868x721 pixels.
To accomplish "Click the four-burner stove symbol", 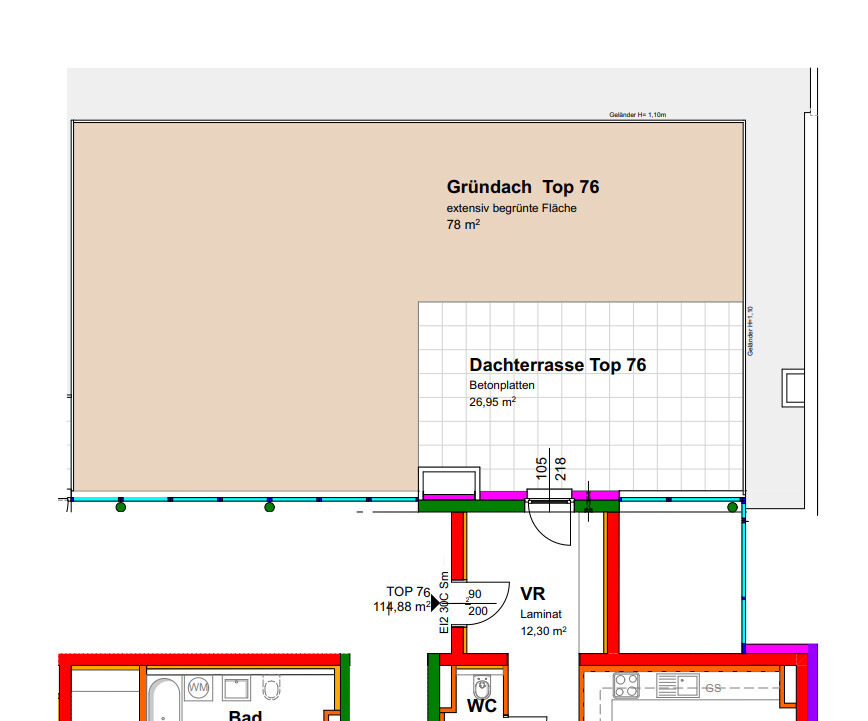I will click(x=626, y=685).
